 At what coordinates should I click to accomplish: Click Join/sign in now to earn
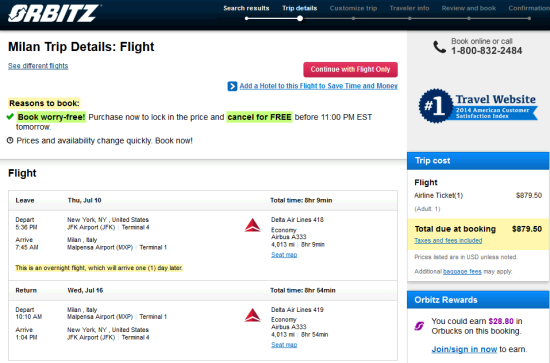[464, 349]
